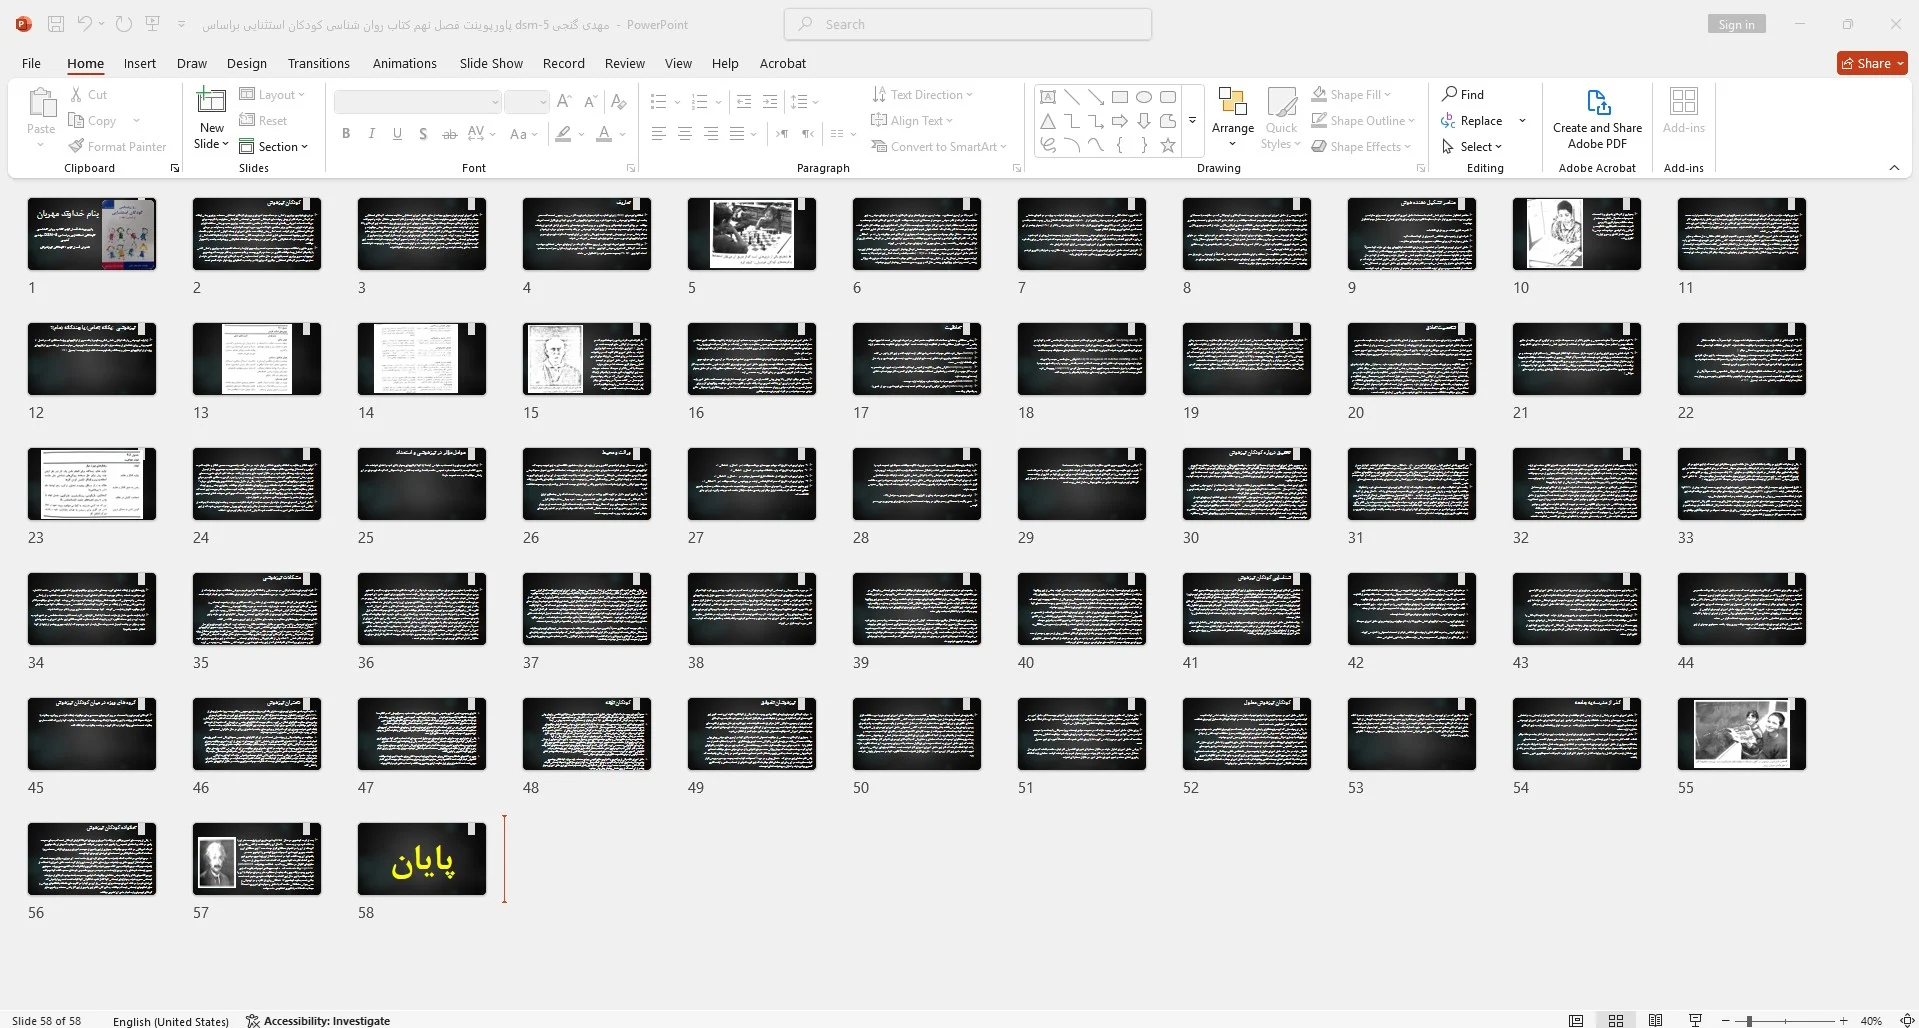Toggle text Shadow effect
1919x1028 pixels.
423,134
